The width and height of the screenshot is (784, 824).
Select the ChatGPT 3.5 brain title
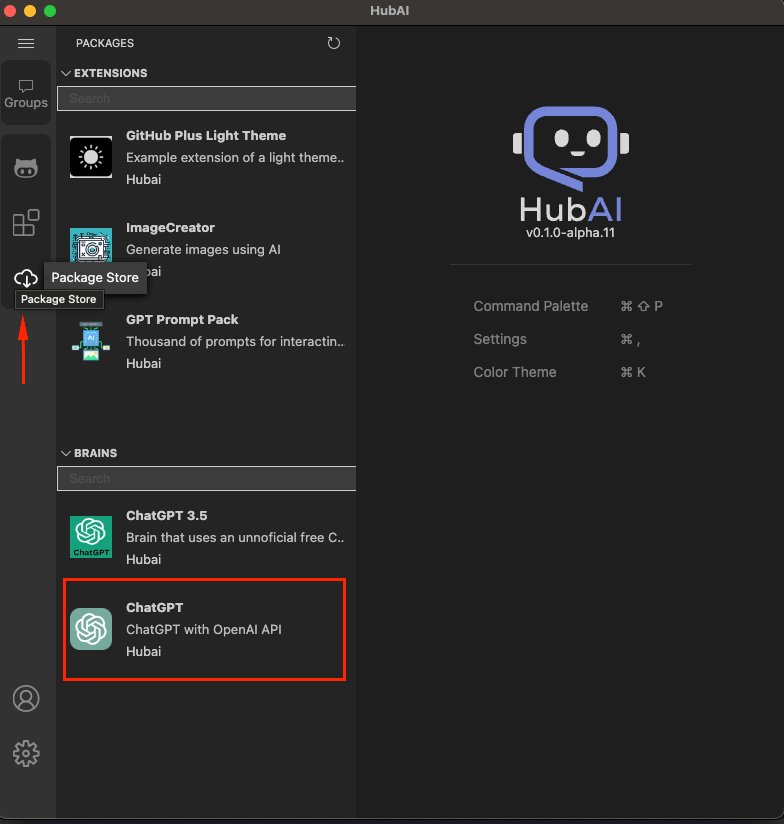tap(167, 516)
